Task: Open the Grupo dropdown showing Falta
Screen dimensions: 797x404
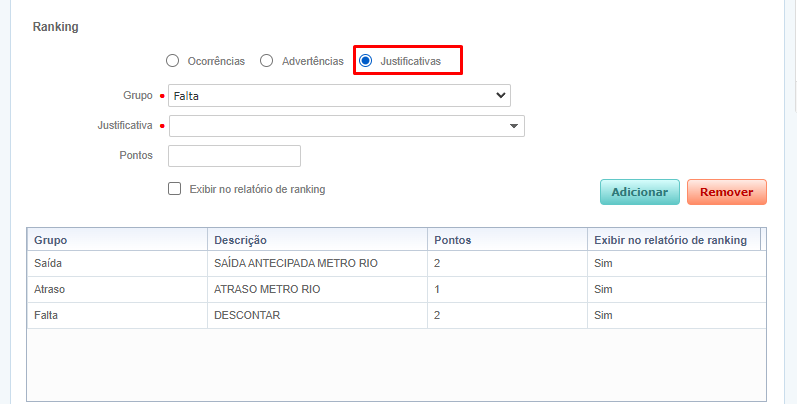Action: pyautogui.click(x=339, y=96)
